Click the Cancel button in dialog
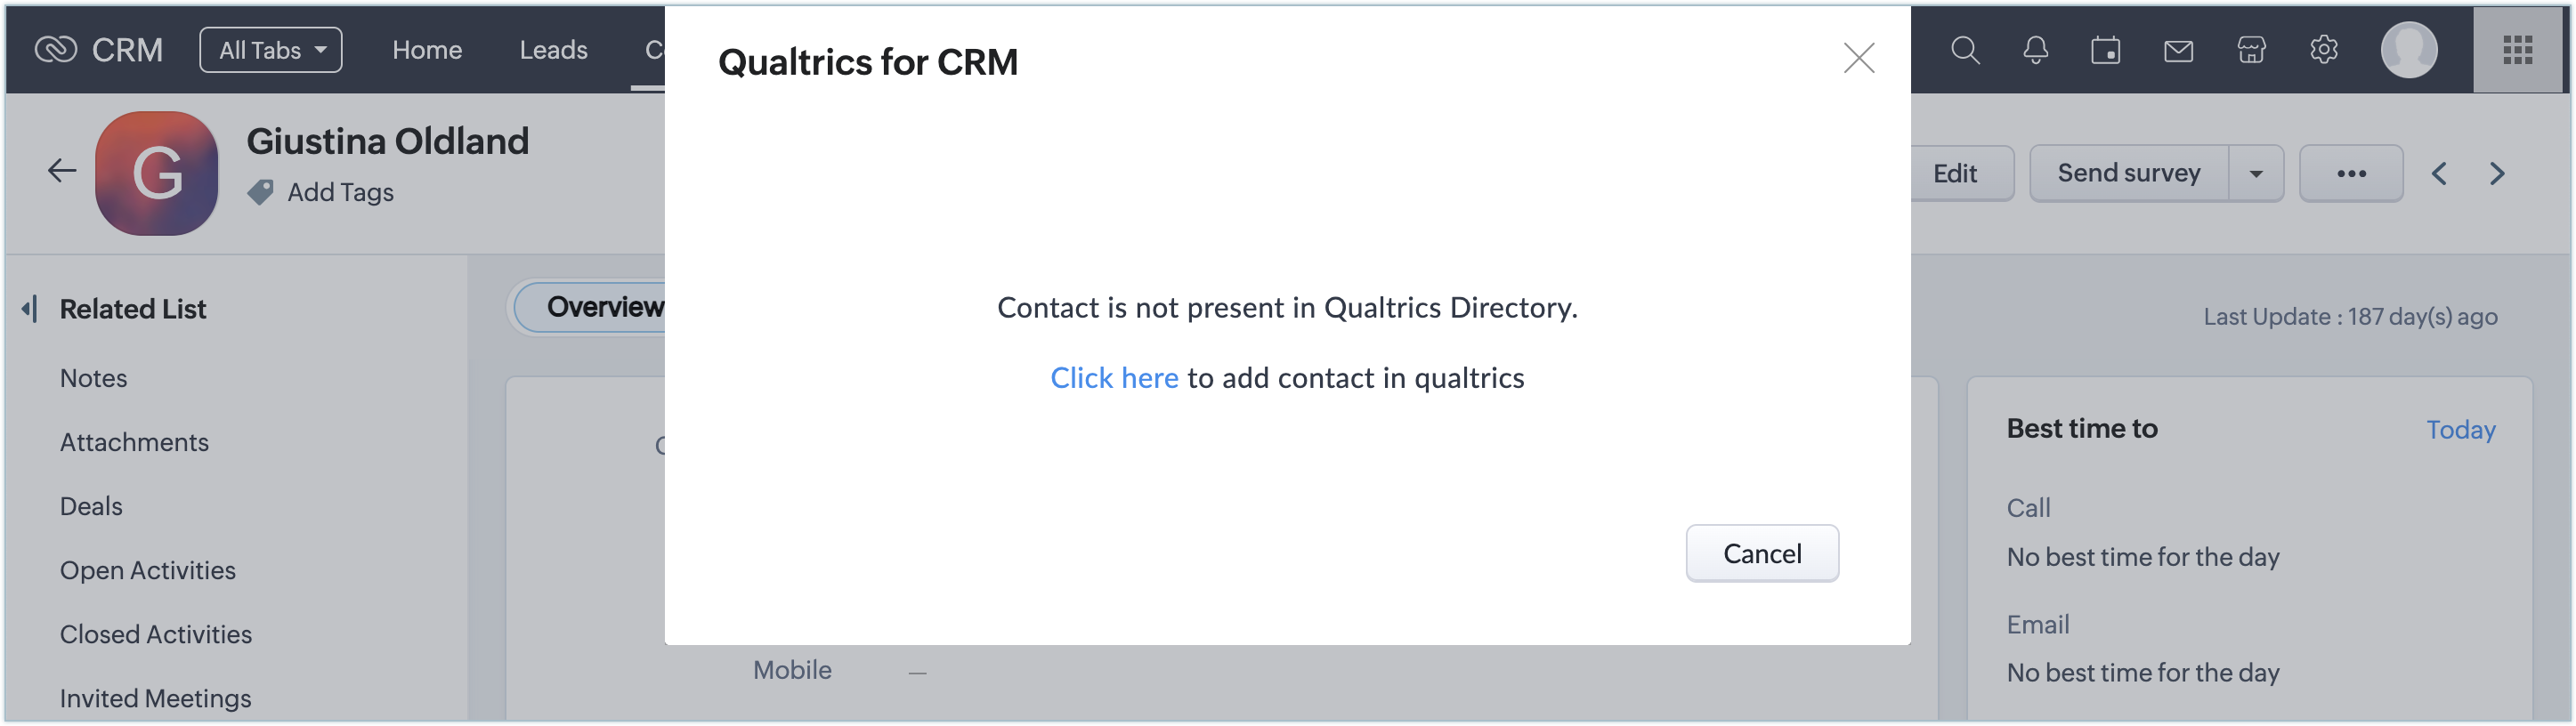2576x726 pixels. pyautogui.click(x=1761, y=553)
